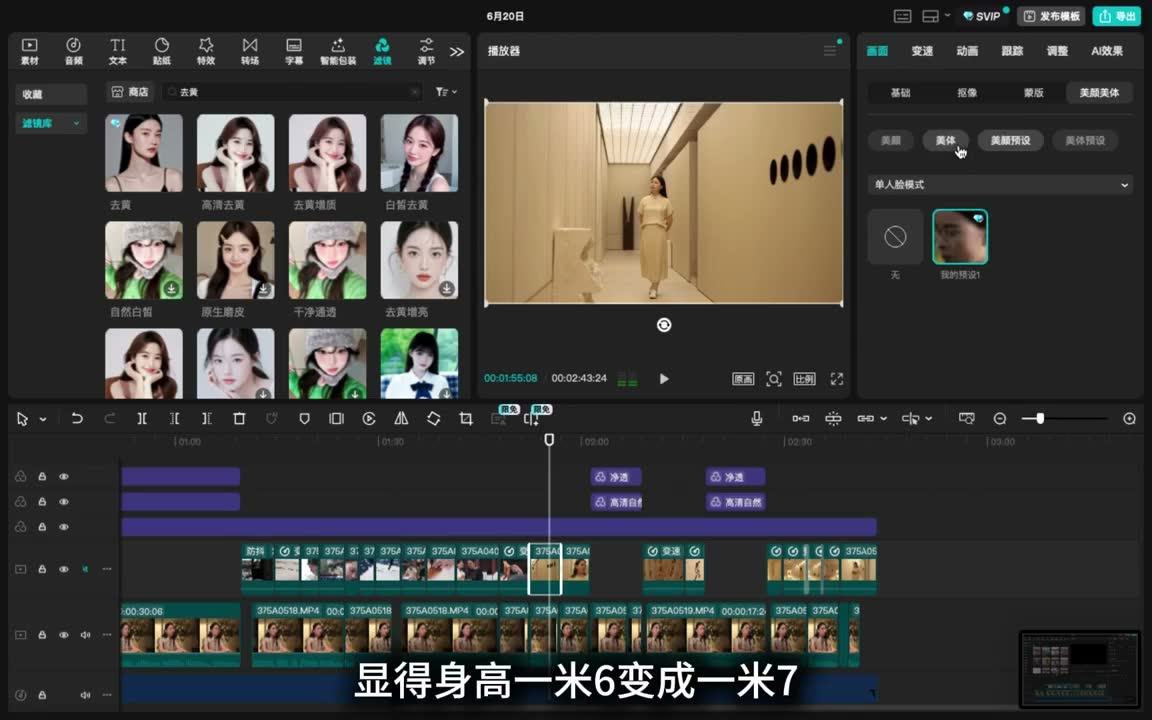The width and height of the screenshot is (1152, 720).
Task: Mute the main 375A0518.MP4 video track
Action: (85, 634)
